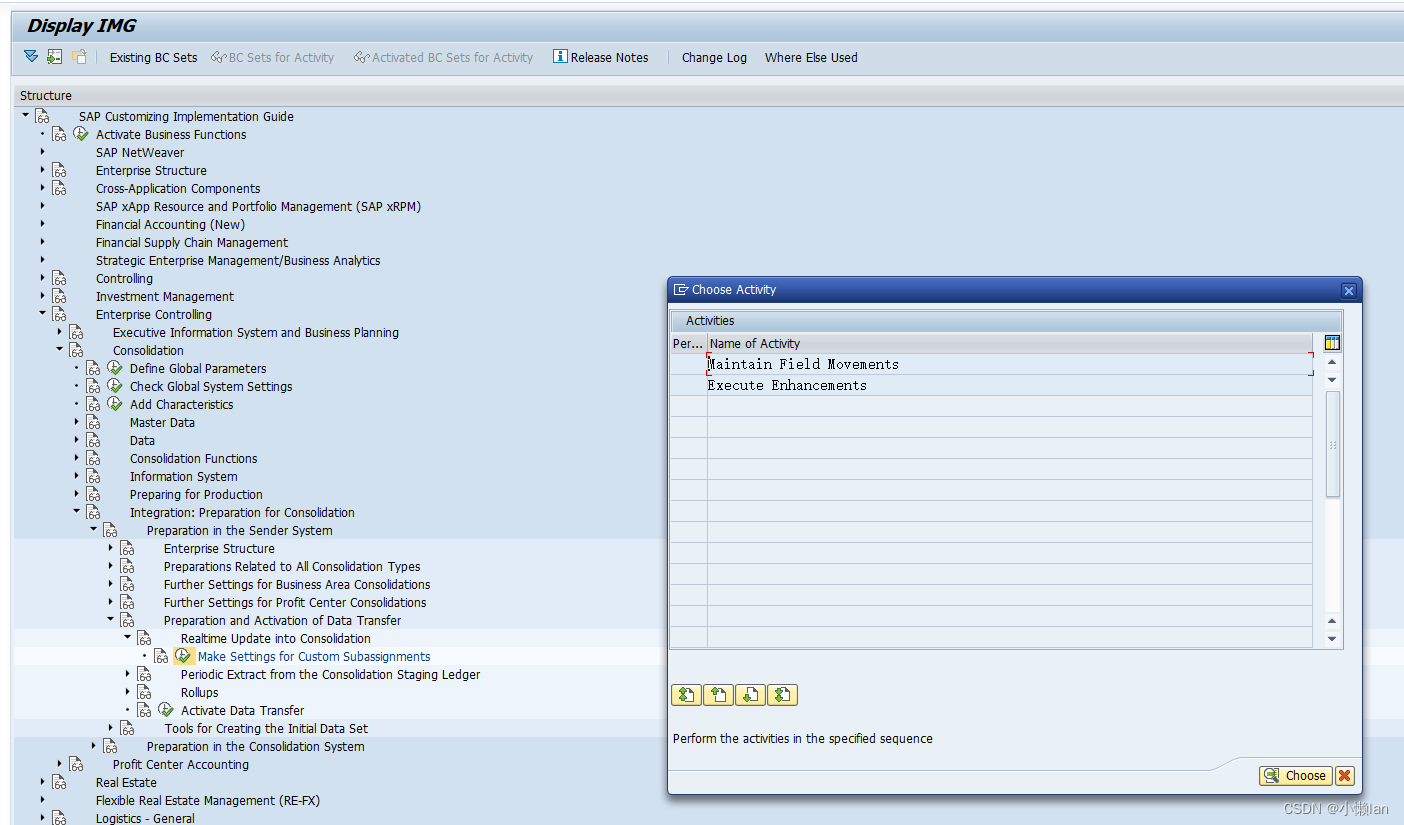The width and height of the screenshot is (1404, 825).
Task: Click the Release Notes button
Action: pyautogui.click(x=600, y=57)
